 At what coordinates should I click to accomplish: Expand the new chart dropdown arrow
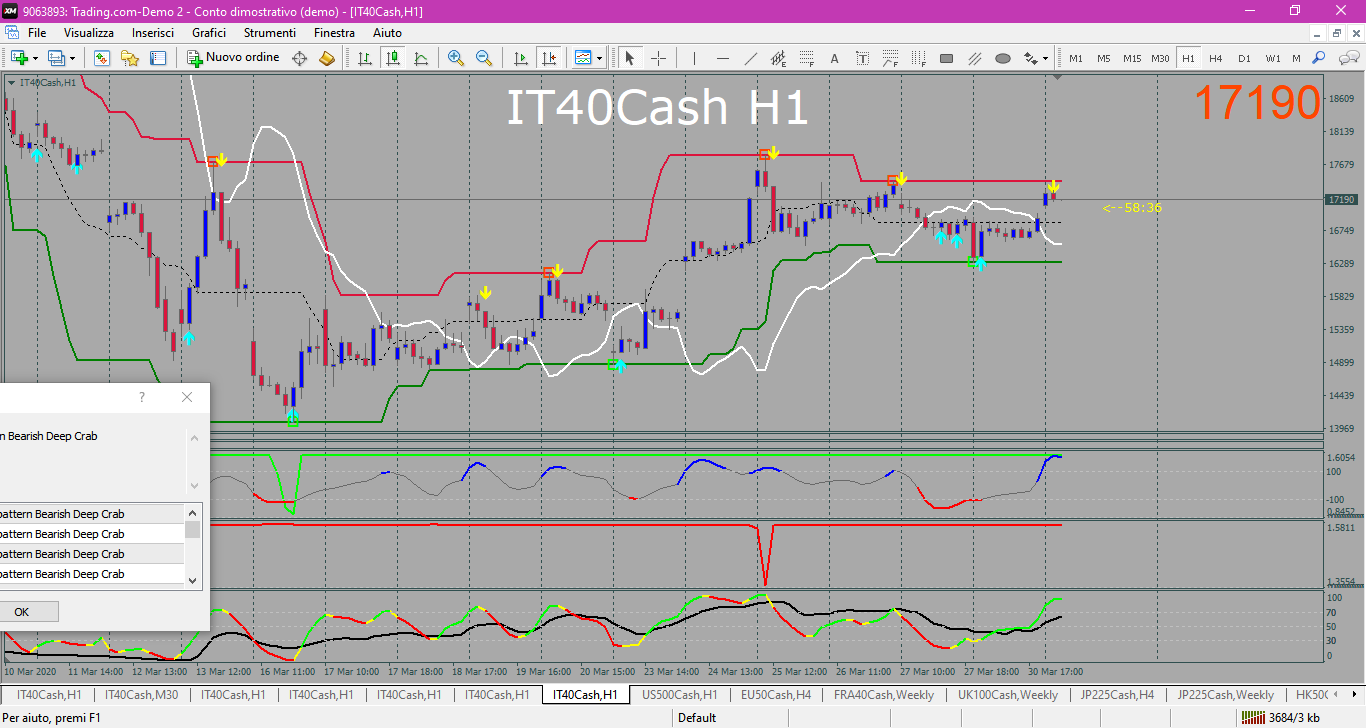[35, 58]
